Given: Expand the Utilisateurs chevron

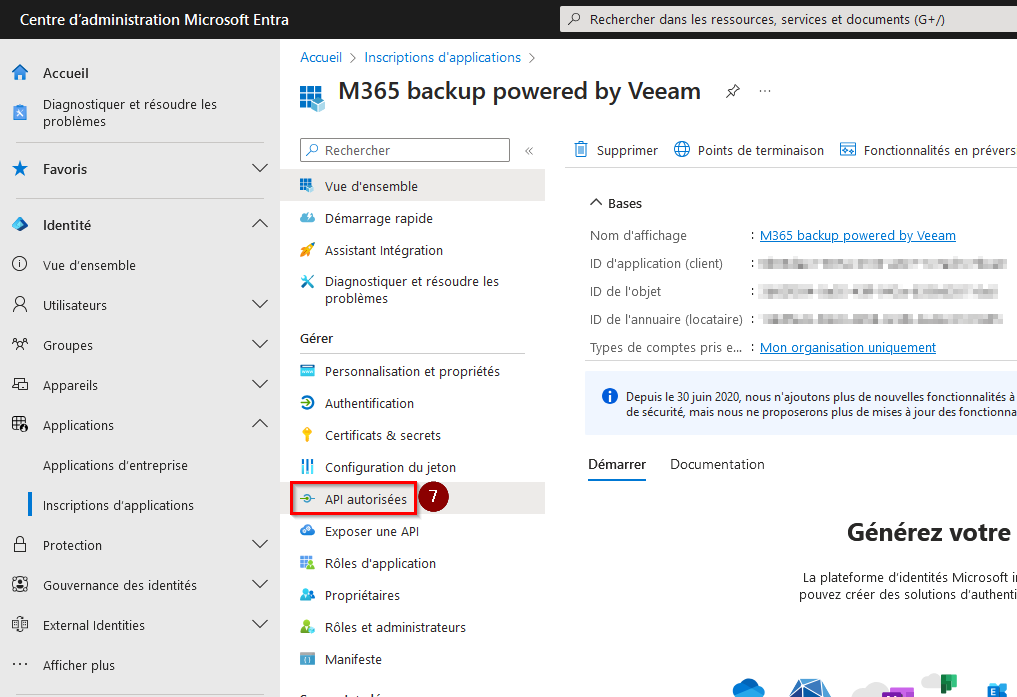Looking at the screenshot, I should (260, 304).
